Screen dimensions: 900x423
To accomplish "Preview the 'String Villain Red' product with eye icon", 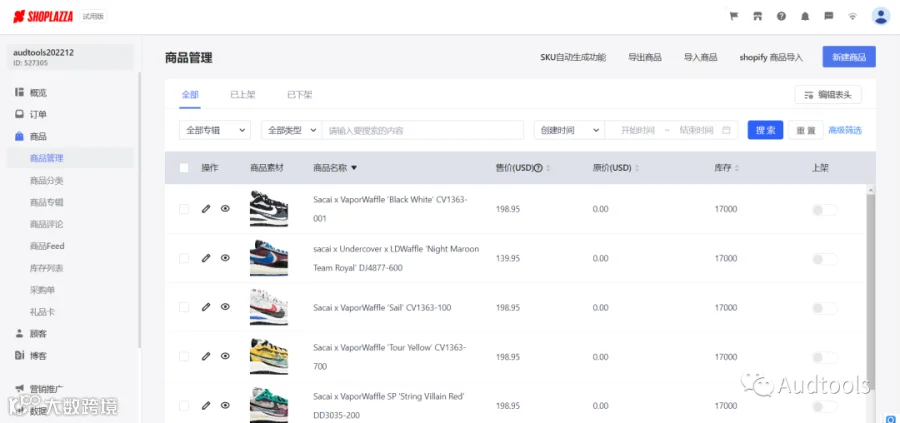I will 225,406.
